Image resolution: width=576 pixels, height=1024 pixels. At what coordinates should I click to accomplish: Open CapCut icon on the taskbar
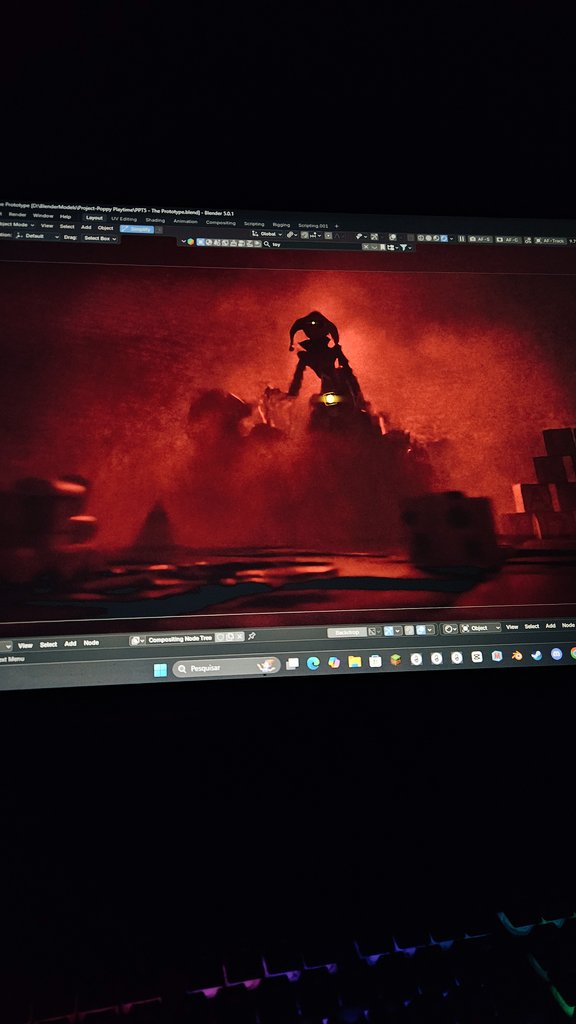click(x=477, y=656)
